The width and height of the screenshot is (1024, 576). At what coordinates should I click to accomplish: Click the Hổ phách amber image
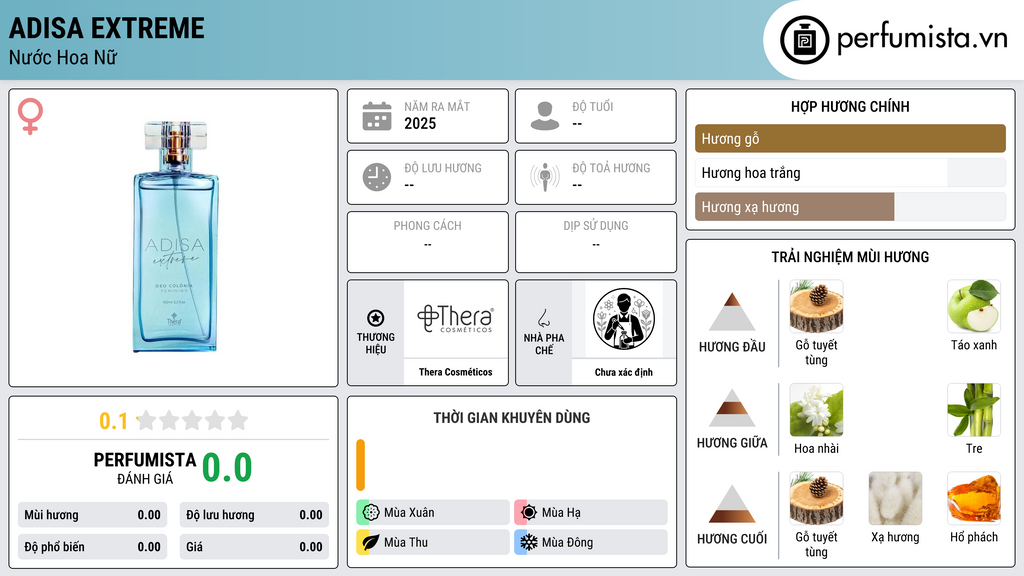tap(974, 498)
